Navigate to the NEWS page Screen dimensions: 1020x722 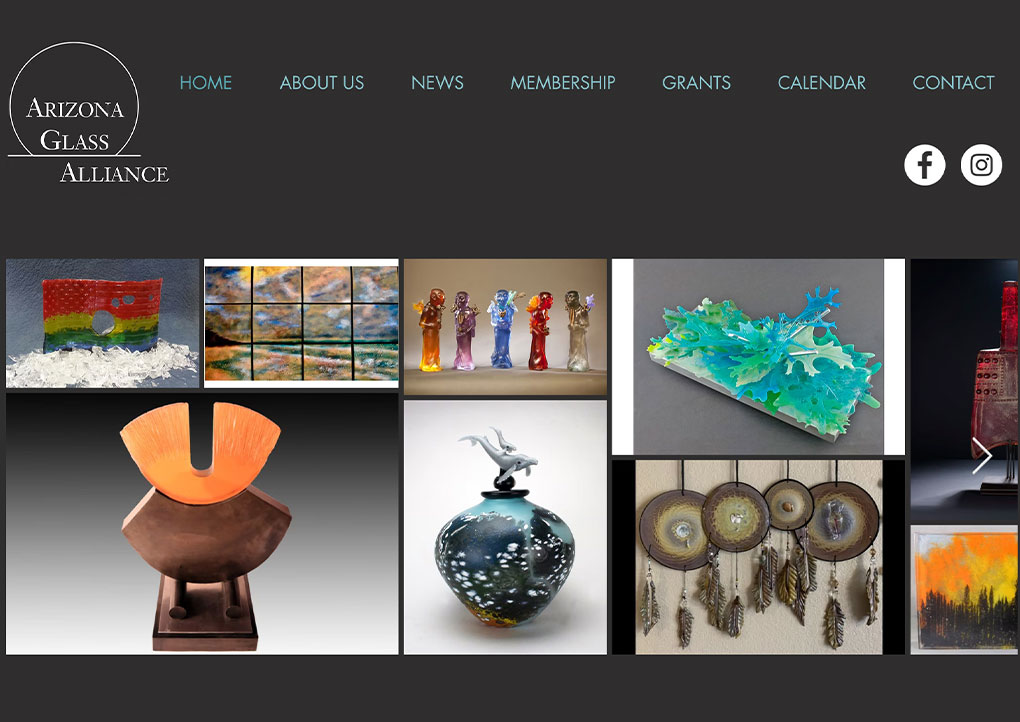(437, 83)
